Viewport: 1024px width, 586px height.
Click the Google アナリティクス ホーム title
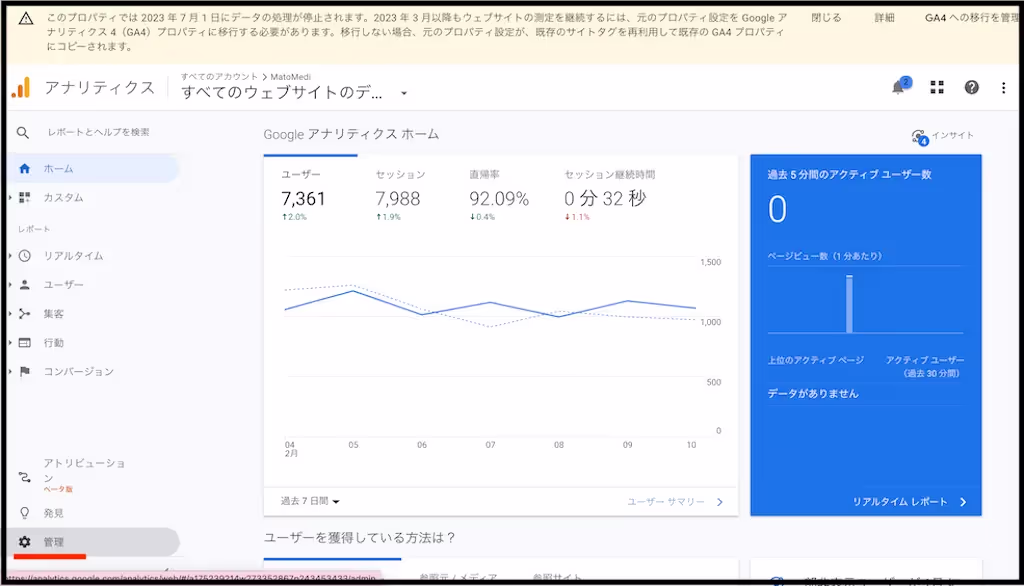tap(351, 135)
